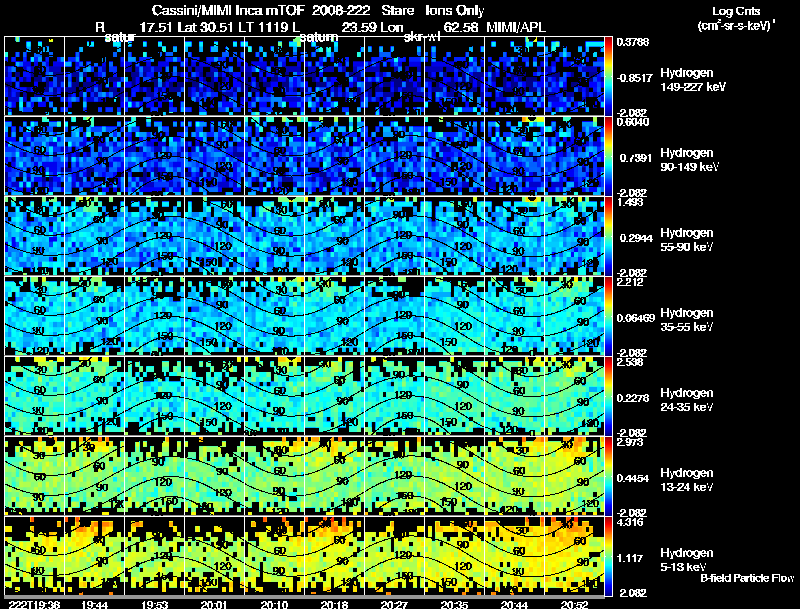Click the 2.538 colorbar maximum value
The height and width of the screenshot is (609, 800).
click(630, 362)
